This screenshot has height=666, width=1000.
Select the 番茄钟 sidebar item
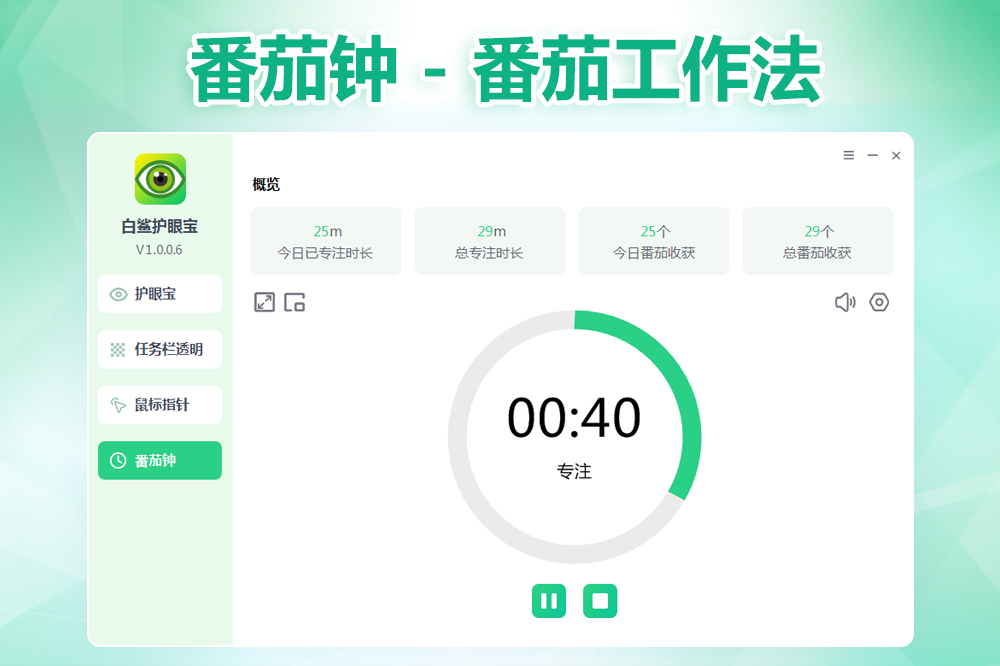[160, 461]
